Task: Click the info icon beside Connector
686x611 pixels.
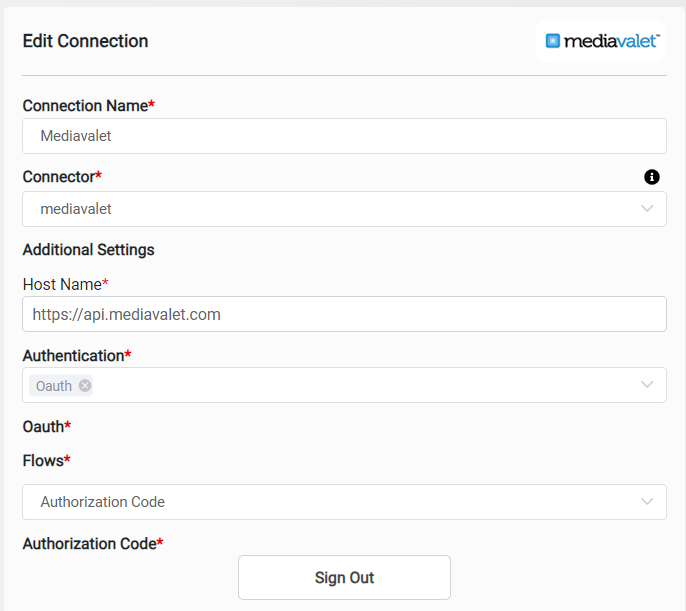Action: 652,177
